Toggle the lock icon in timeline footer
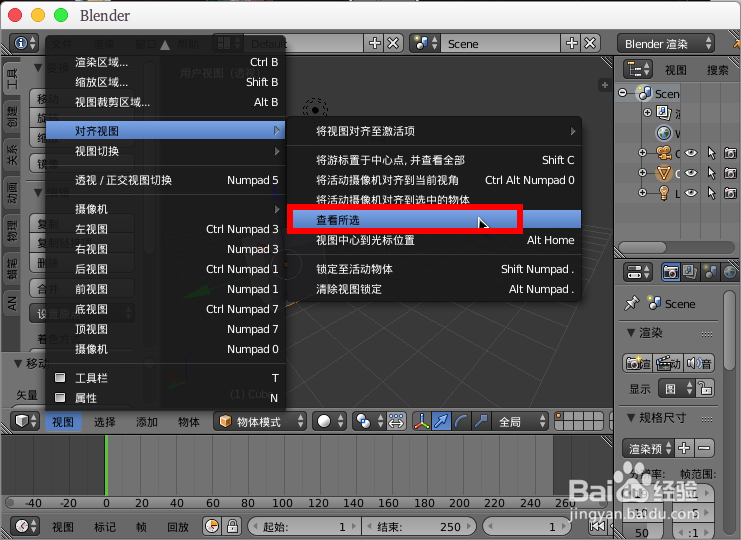 coord(232,526)
